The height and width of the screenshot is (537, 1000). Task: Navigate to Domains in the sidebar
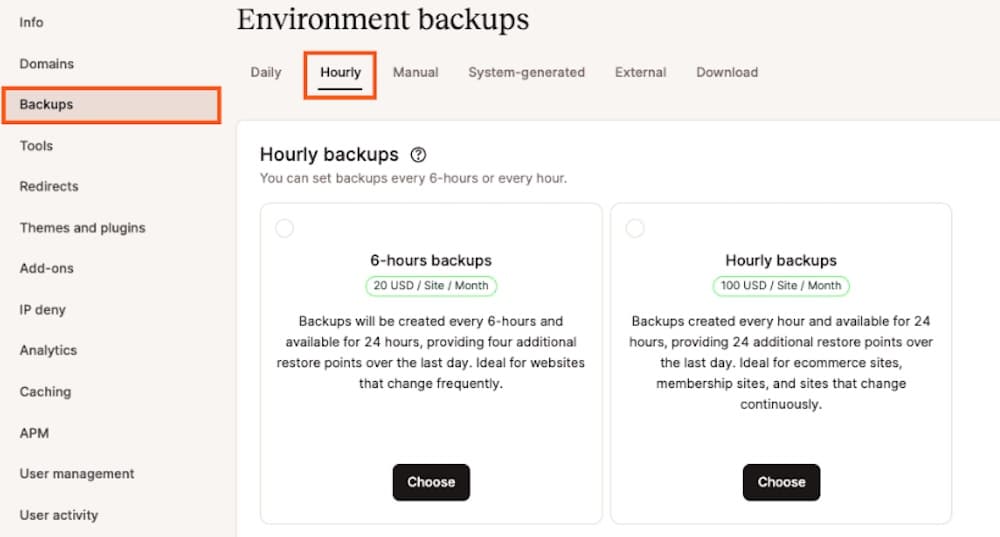tap(47, 64)
